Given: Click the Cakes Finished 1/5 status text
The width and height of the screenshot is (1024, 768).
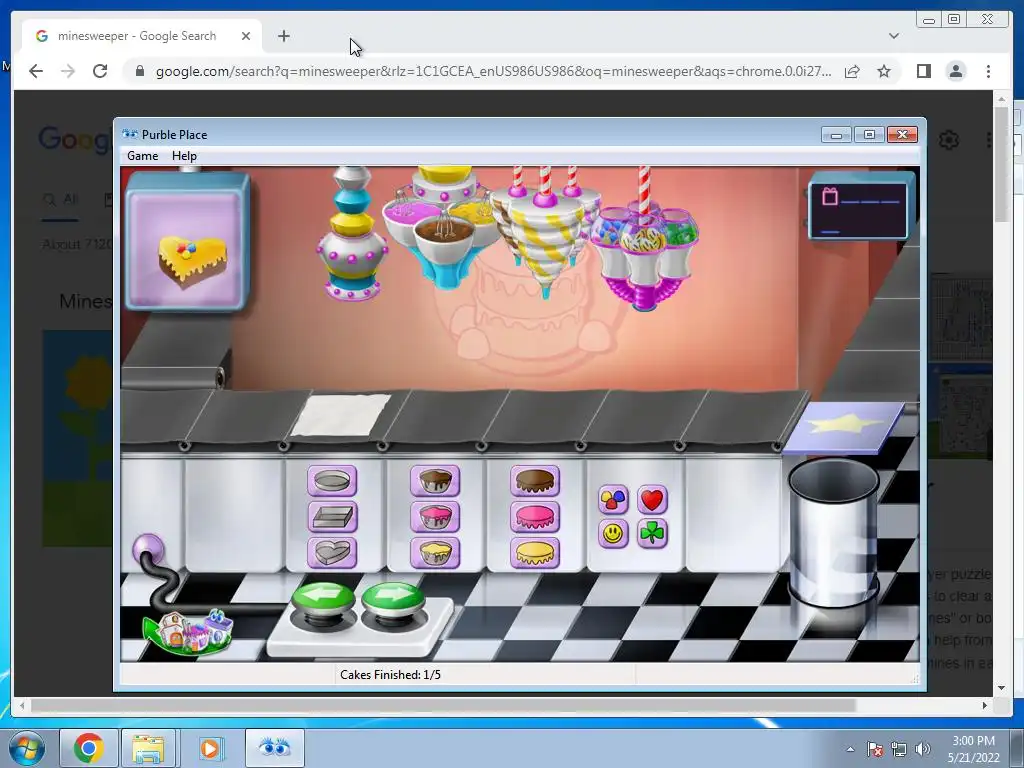Looking at the screenshot, I should tap(391, 675).
